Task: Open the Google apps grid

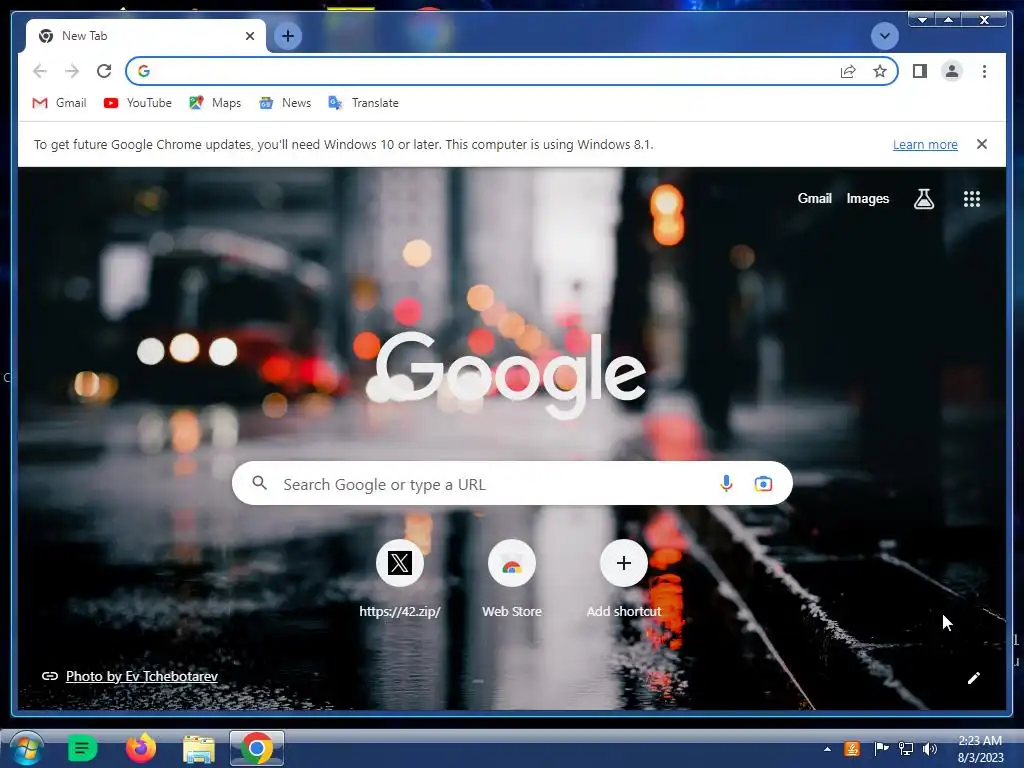Action: [x=972, y=199]
